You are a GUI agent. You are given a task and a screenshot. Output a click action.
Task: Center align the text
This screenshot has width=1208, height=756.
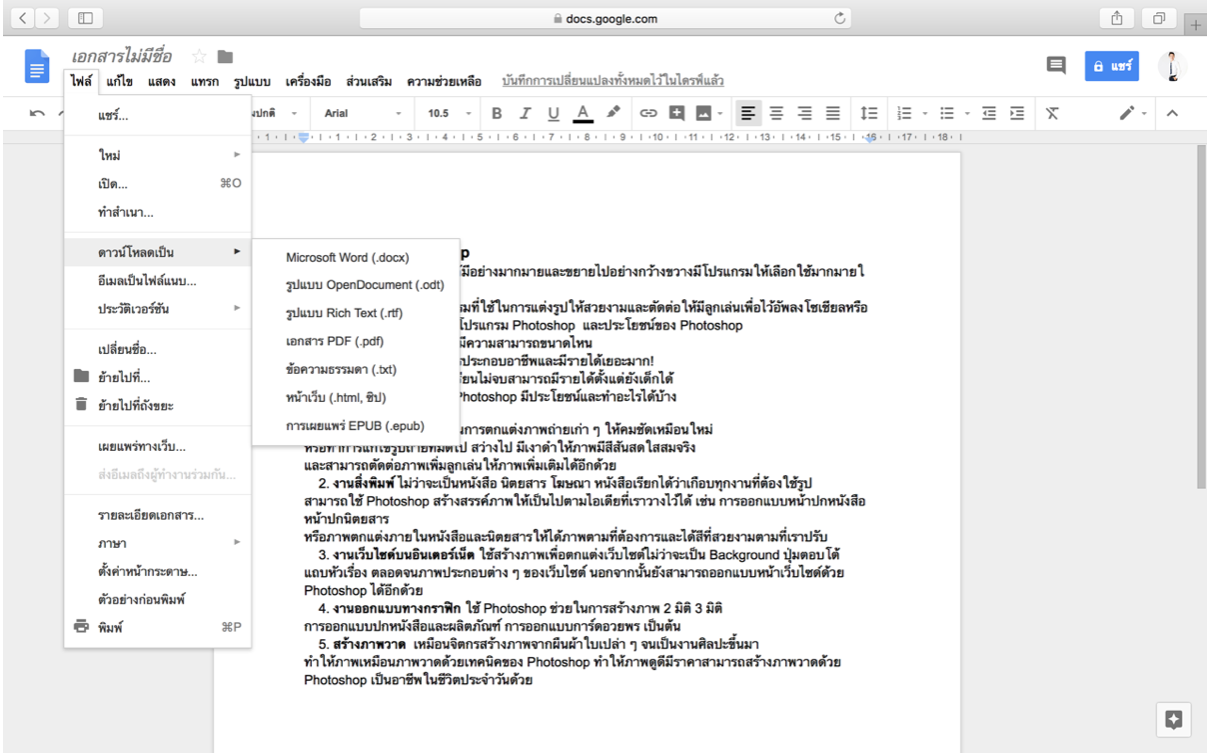coord(776,114)
